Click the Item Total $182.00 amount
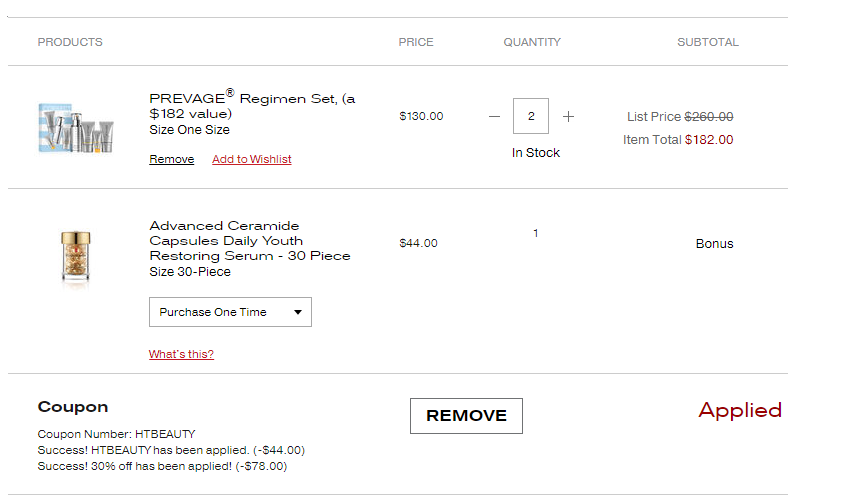This screenshot has width=848, height=504. click(709, 140)
